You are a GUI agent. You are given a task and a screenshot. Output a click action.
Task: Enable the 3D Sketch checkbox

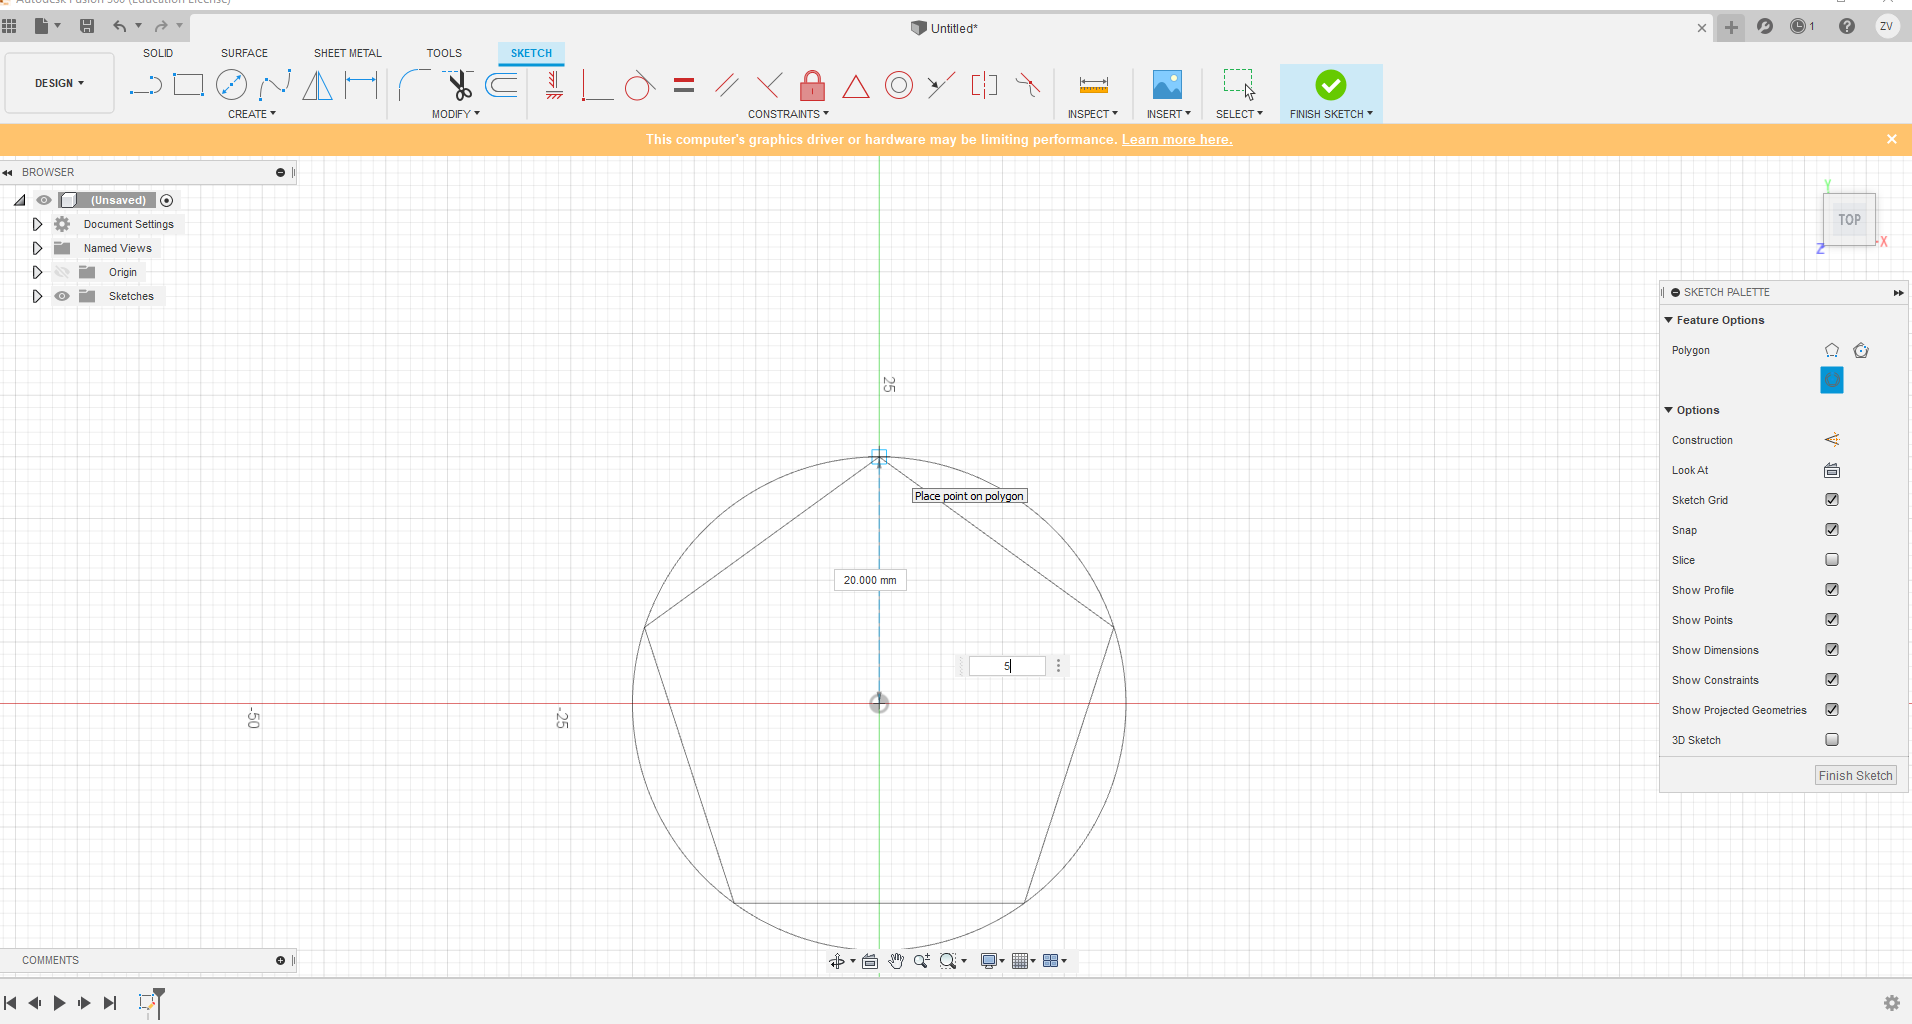click(1832, 740)
